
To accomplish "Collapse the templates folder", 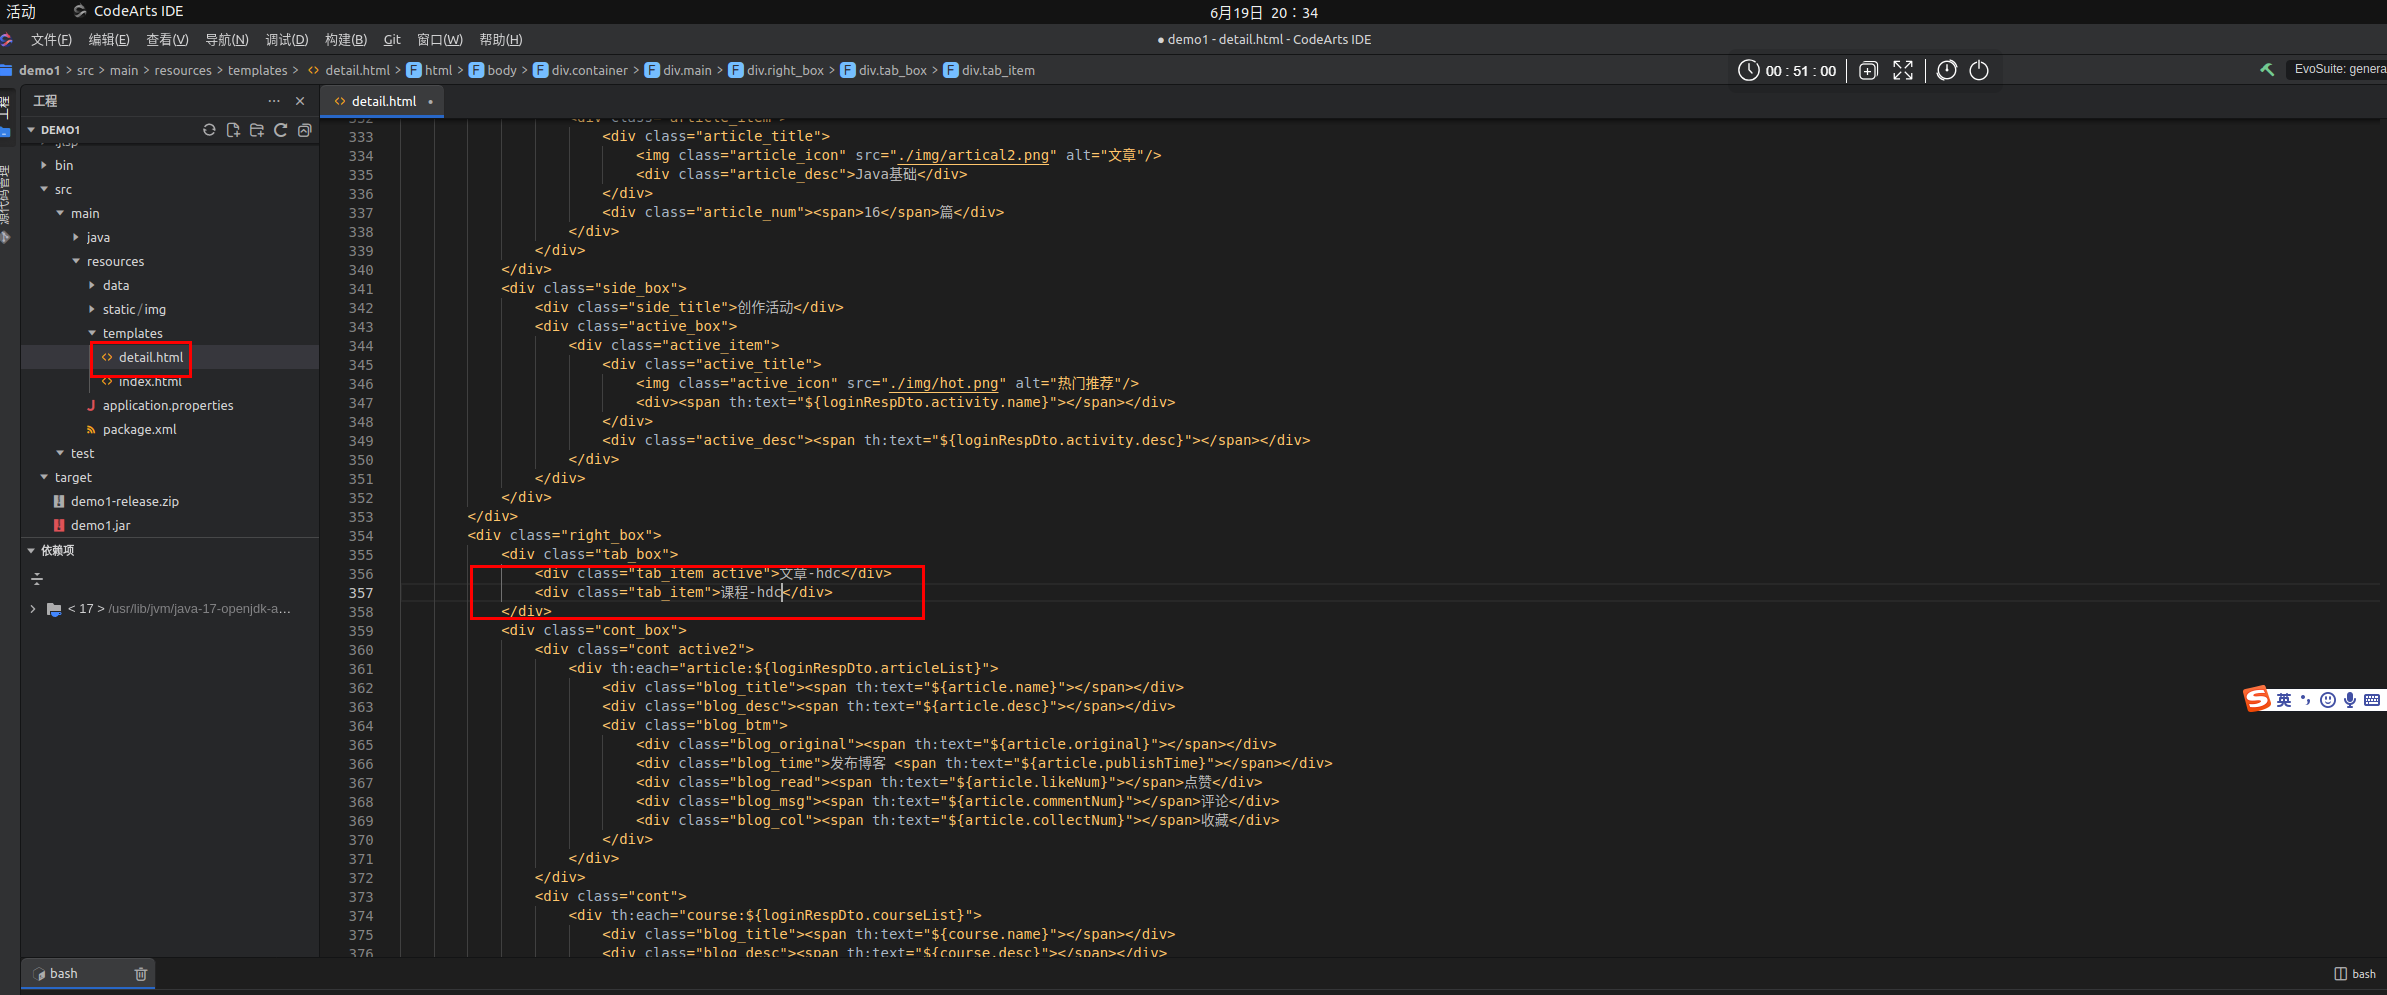I will tap(92, 334).
